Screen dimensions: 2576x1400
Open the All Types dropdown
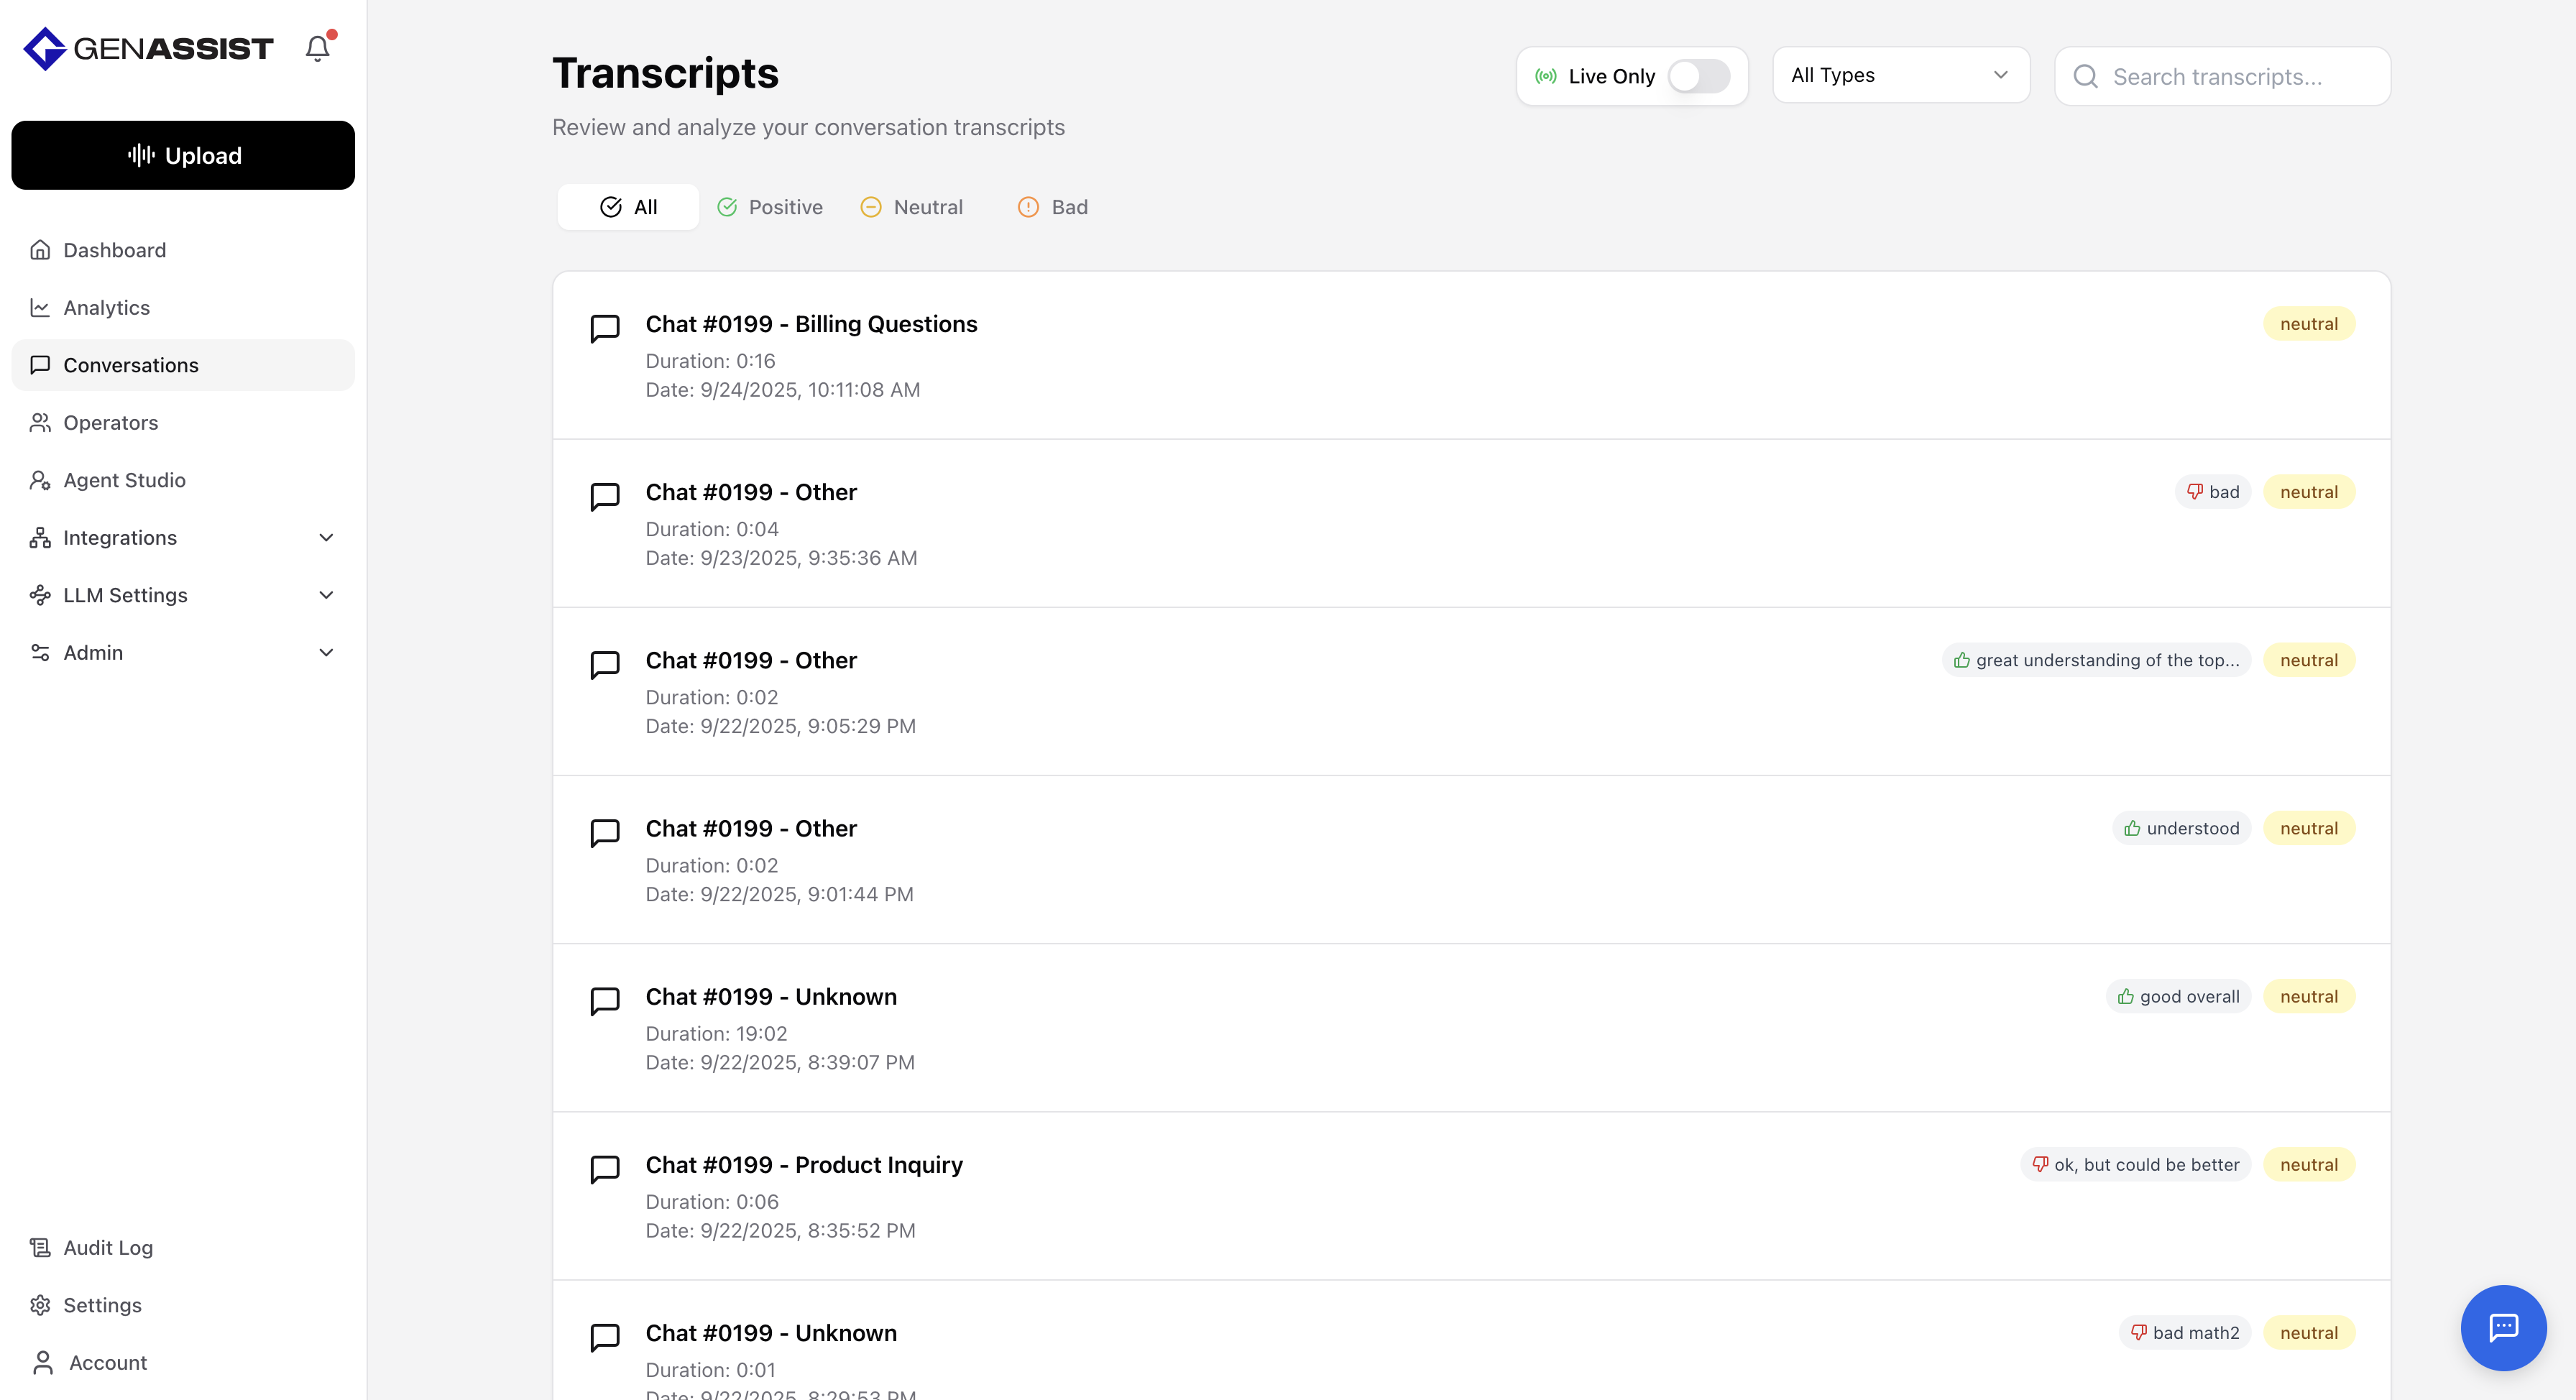pyautogui.click(x=1900, y=75)
